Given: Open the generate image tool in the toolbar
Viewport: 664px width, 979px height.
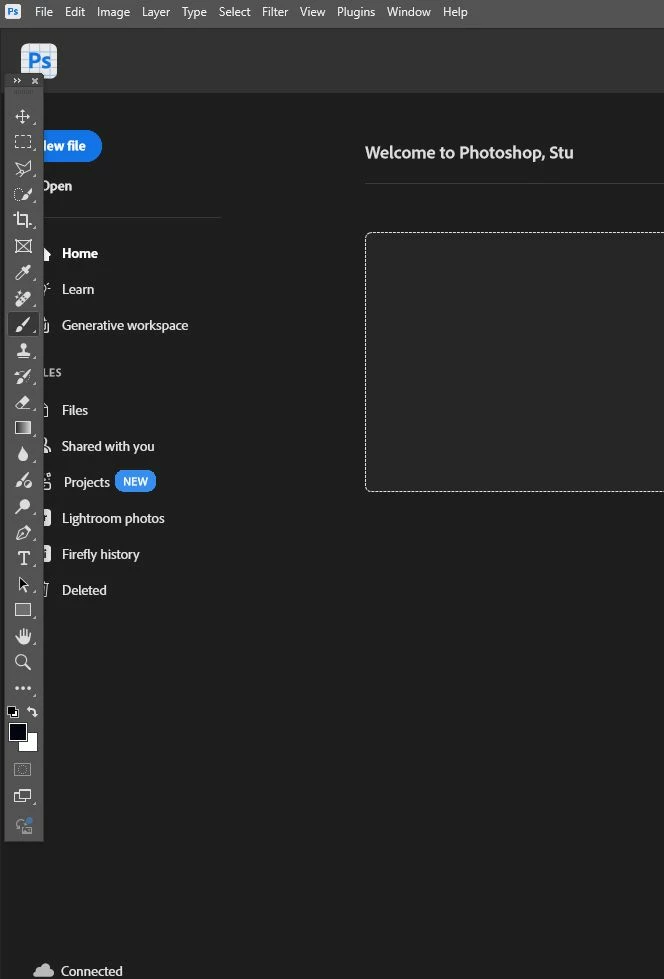Looking at the screenshot, I should [24, 825].
